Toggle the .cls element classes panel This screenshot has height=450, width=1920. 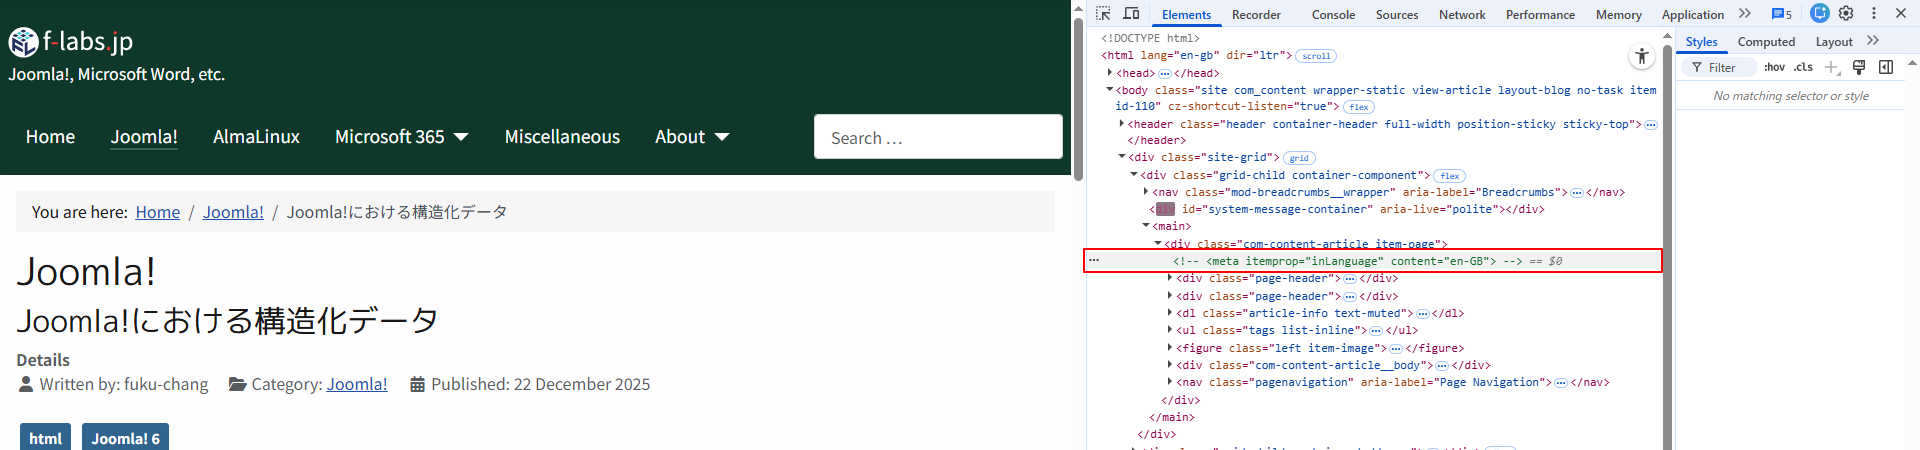click(1803, 67)
